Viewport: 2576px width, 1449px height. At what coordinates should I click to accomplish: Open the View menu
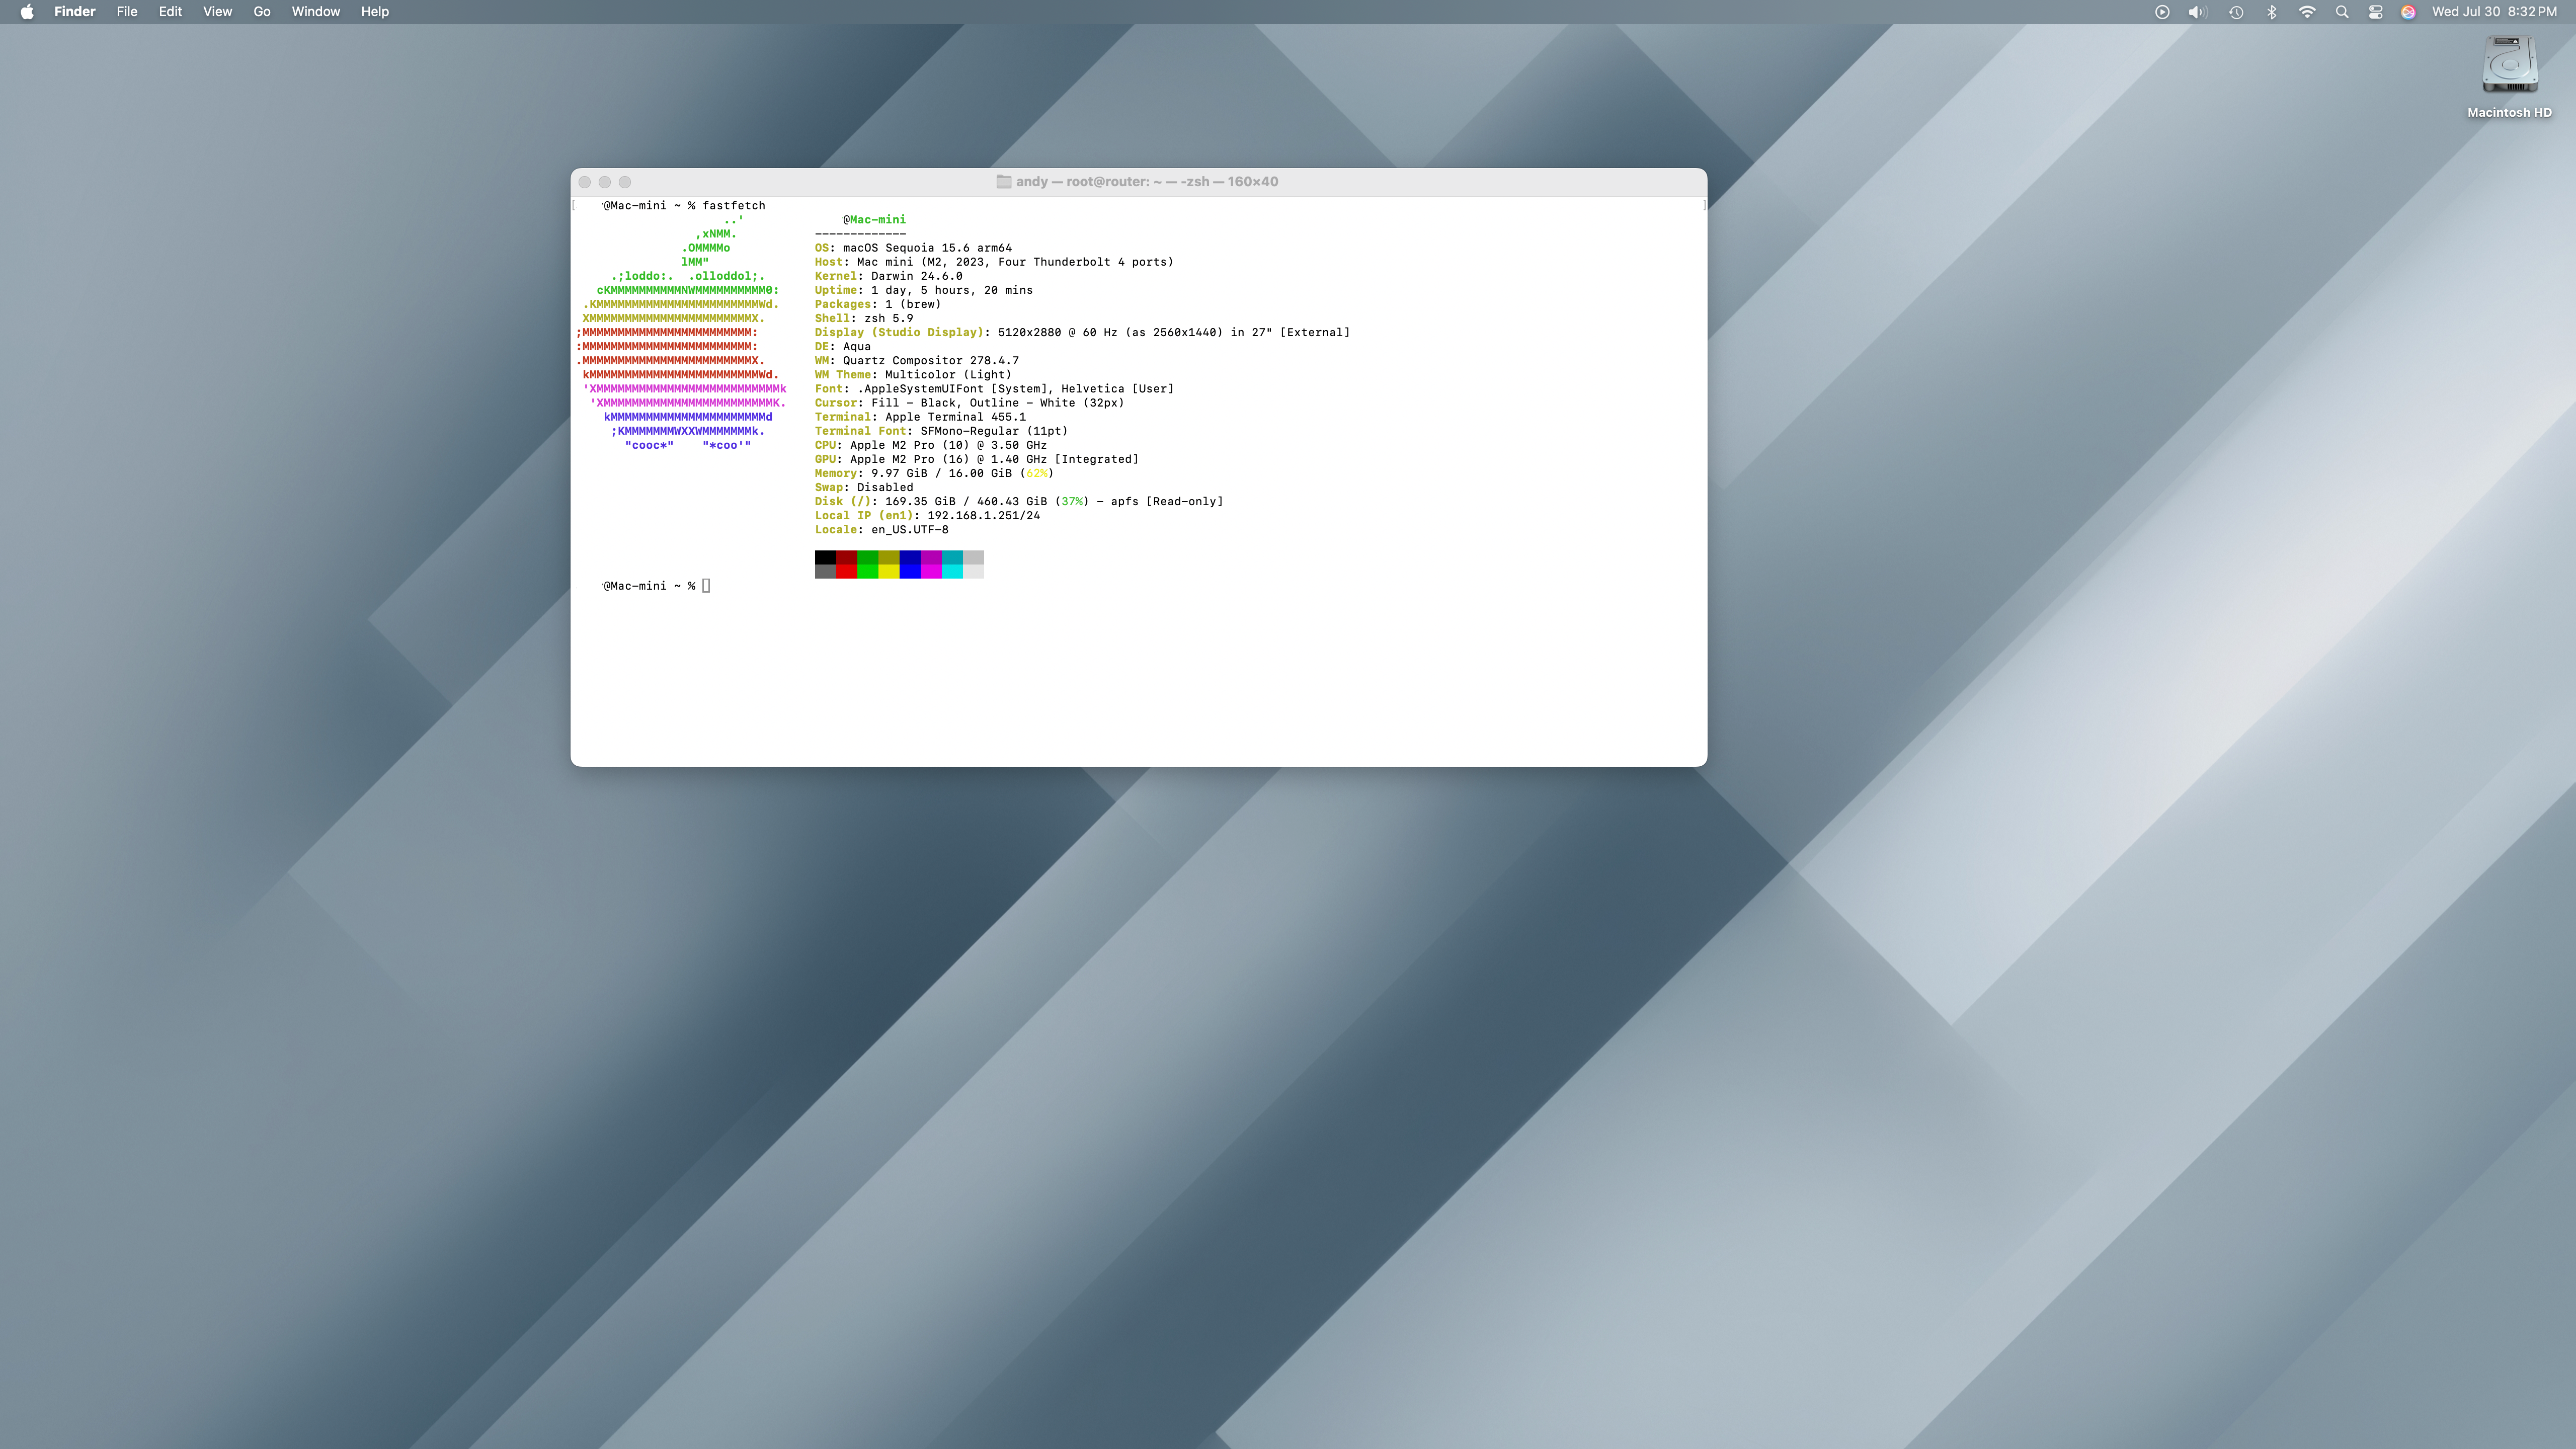[x=217, y=12]
